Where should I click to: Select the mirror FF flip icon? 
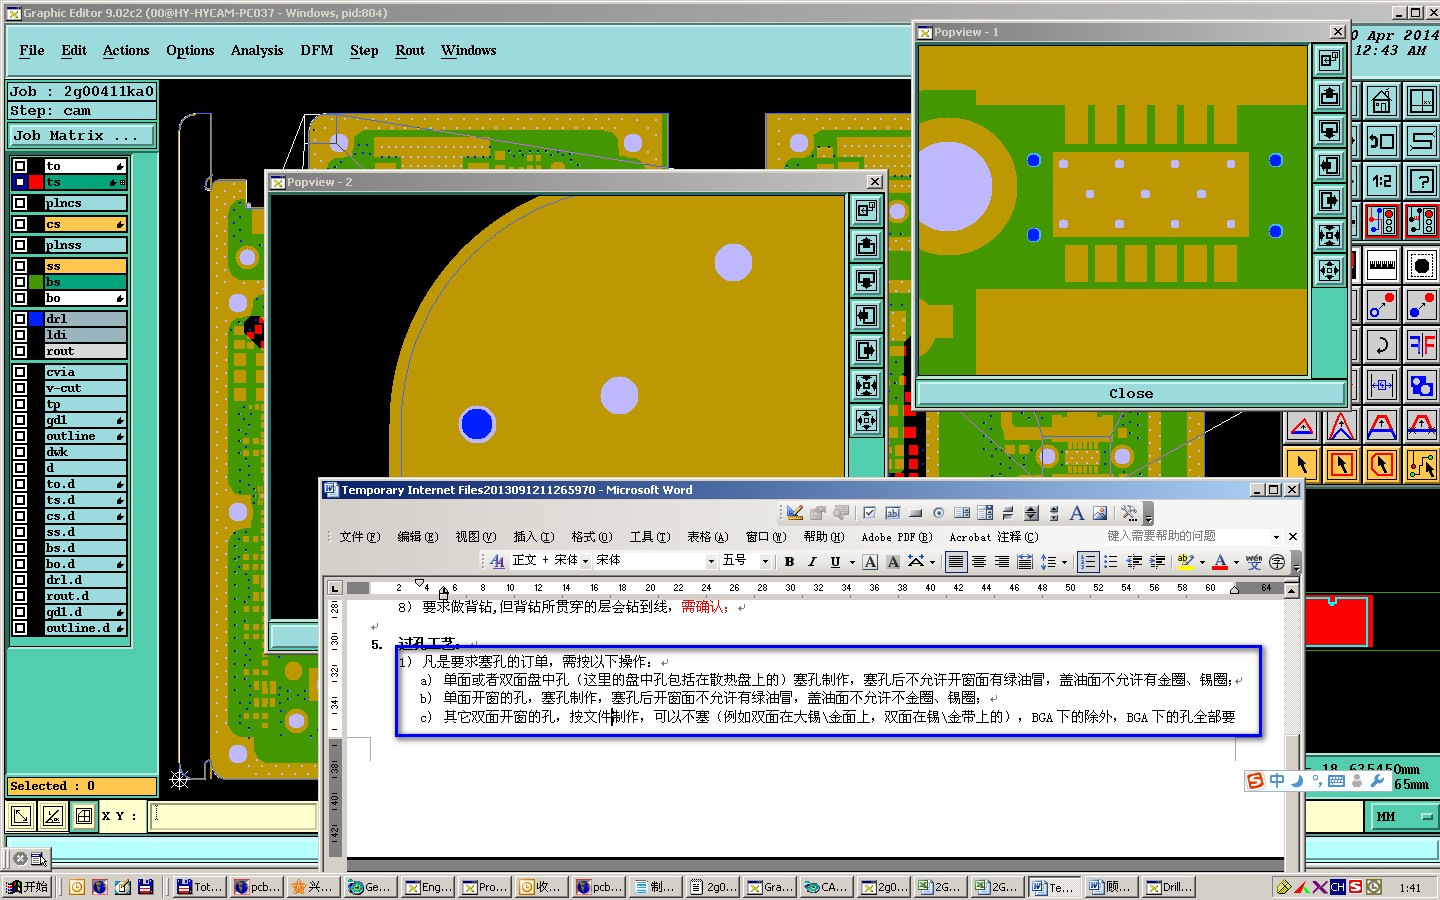tap(1421, 346)
